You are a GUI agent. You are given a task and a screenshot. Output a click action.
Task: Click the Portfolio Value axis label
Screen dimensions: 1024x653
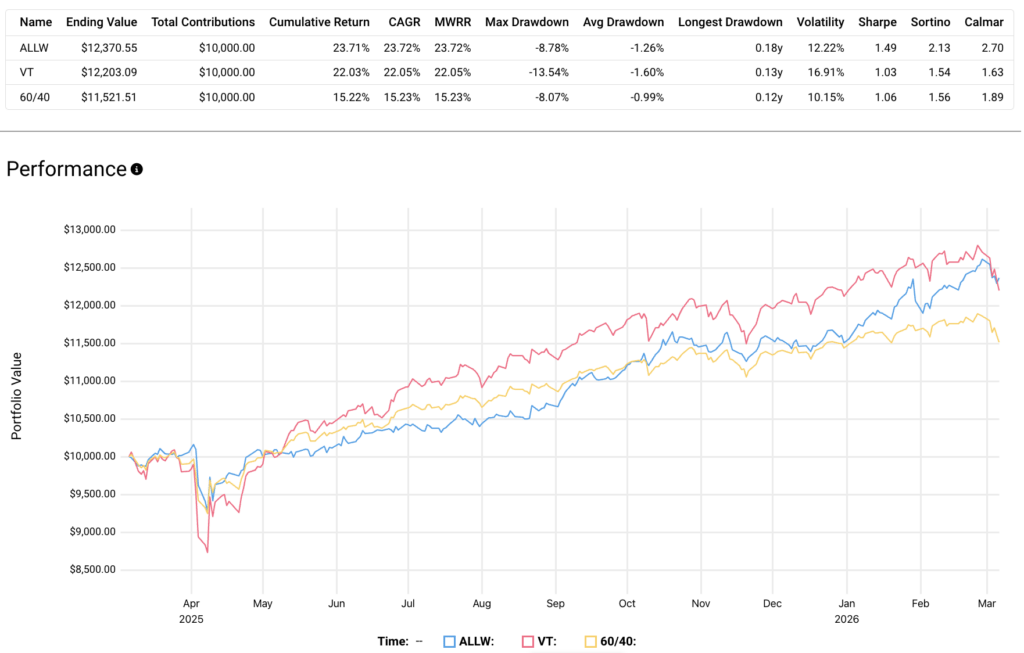[x=16, y=396]
